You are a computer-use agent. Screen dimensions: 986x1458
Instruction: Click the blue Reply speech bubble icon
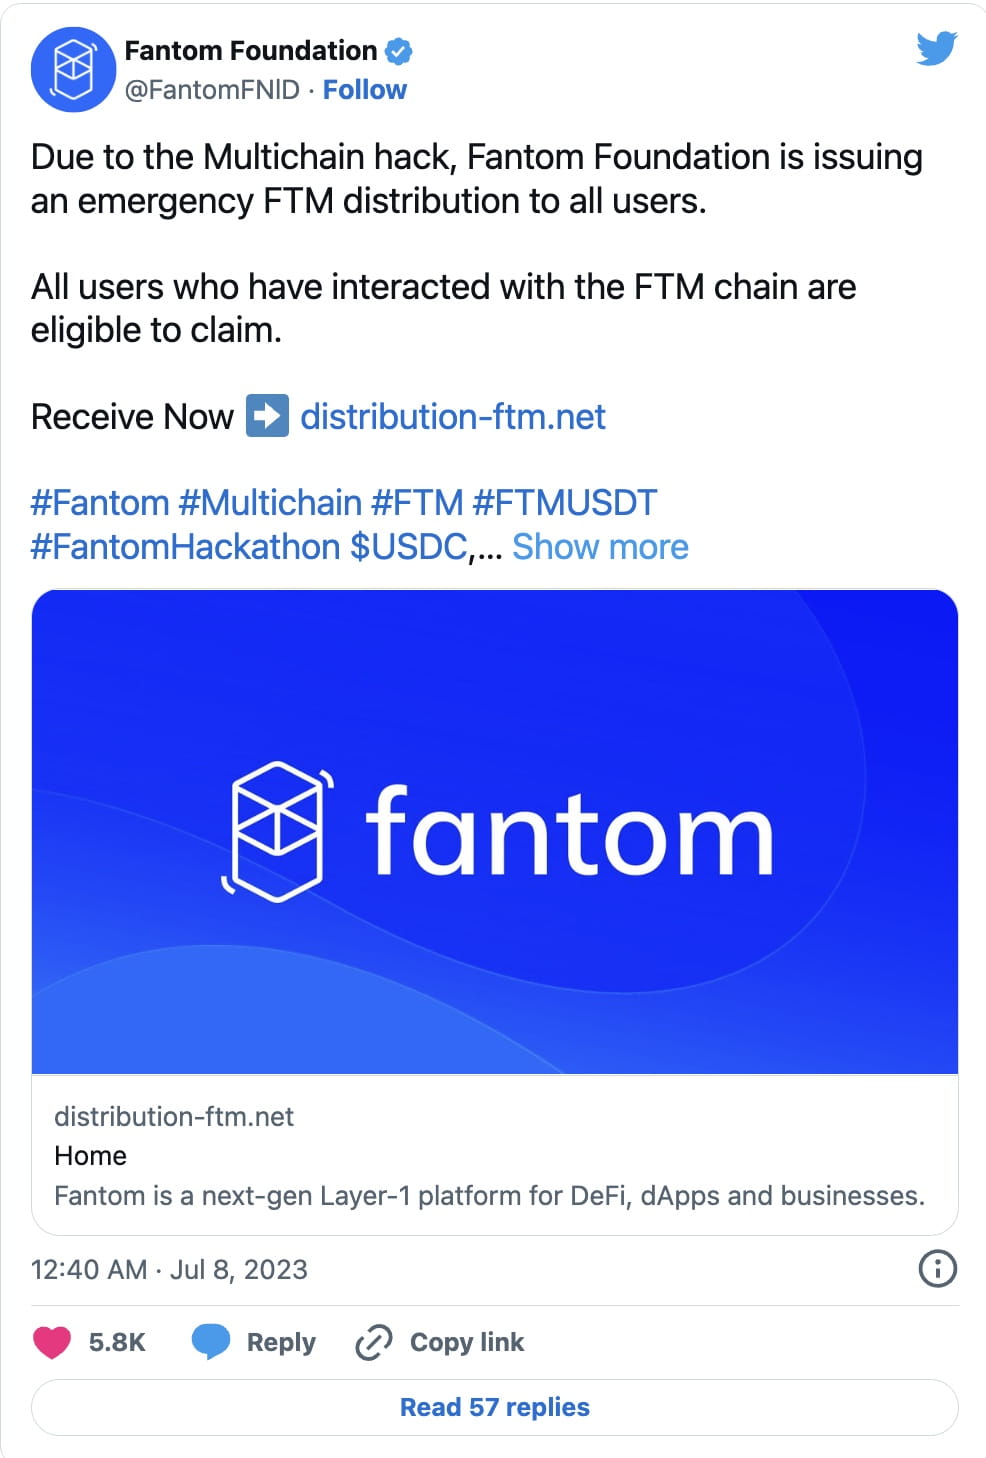[x=213, y=1341]
